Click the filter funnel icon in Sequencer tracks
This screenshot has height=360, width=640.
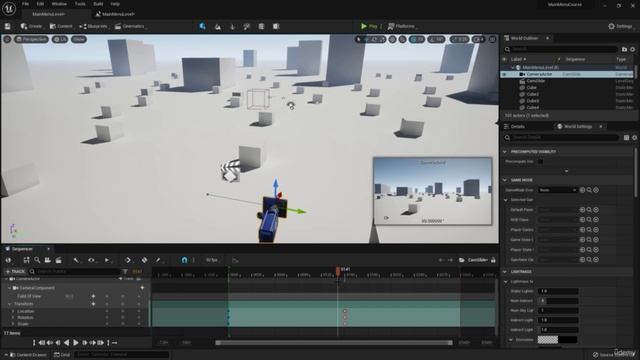tap(125, 271)
